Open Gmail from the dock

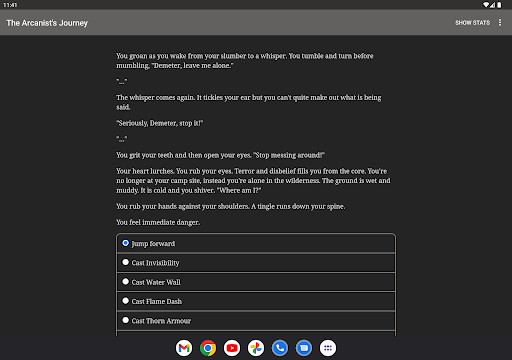click(184, 348)
